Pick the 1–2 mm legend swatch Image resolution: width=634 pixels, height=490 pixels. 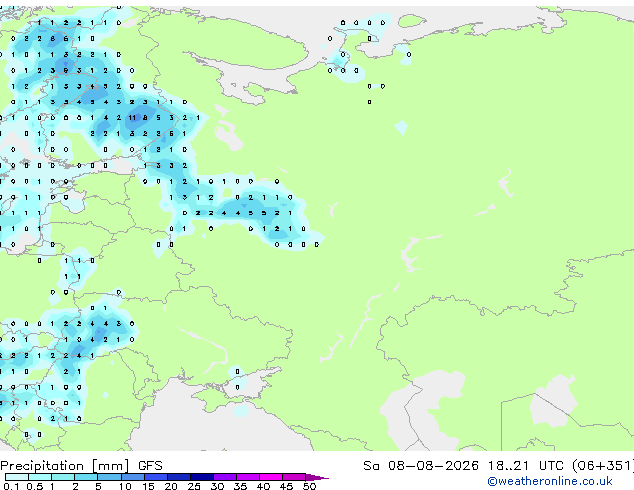(x=63, y=477)
